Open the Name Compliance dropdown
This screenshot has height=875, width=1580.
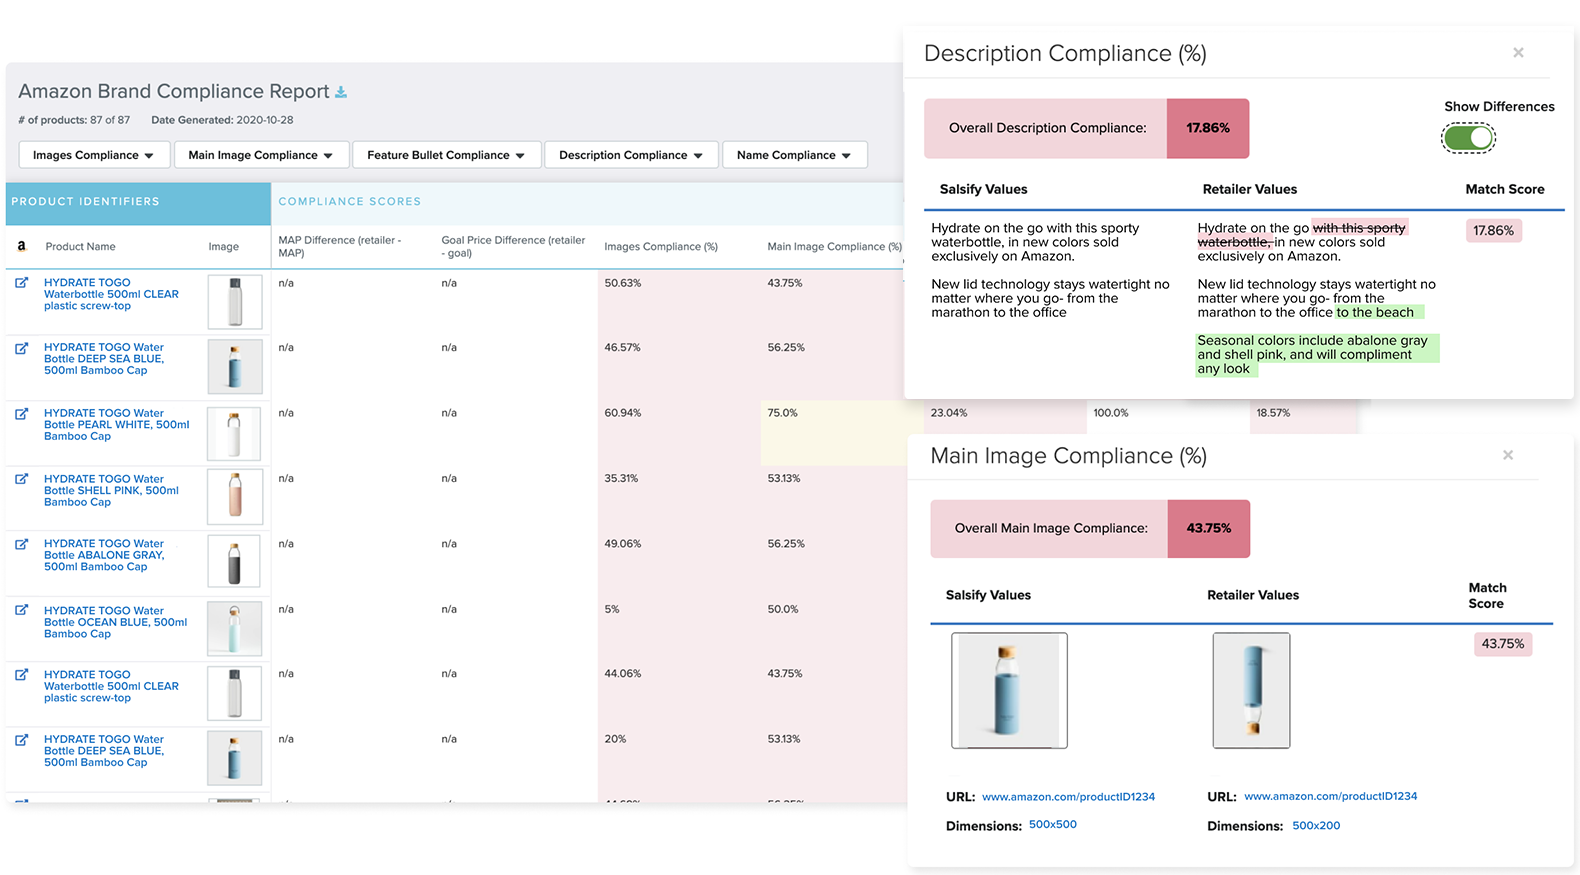pos(794,155)
